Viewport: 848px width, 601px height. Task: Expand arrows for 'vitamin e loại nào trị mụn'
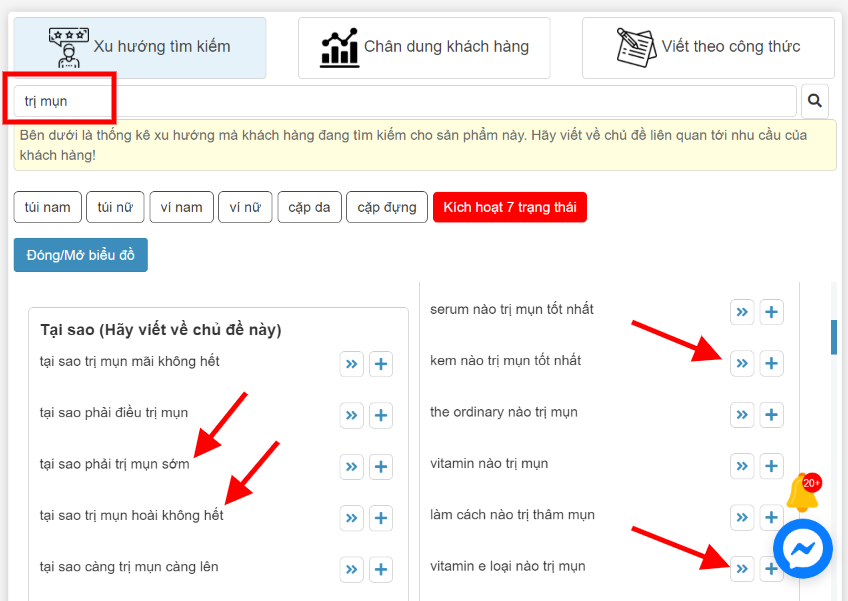coord(742,569)
